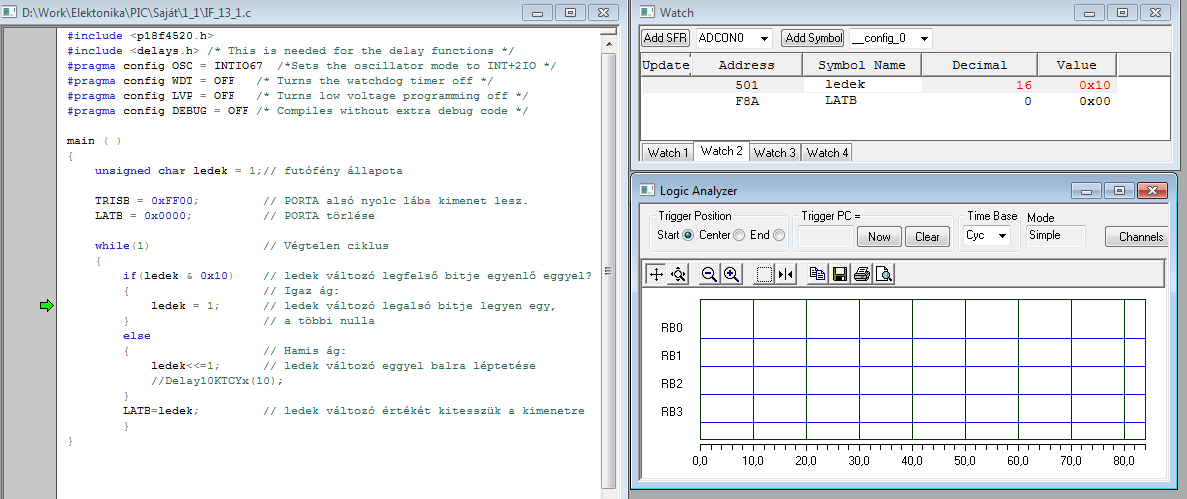Click the Now trigger button
The width and height of the screenshot is (1187, 499).
[x=879, y=237]
